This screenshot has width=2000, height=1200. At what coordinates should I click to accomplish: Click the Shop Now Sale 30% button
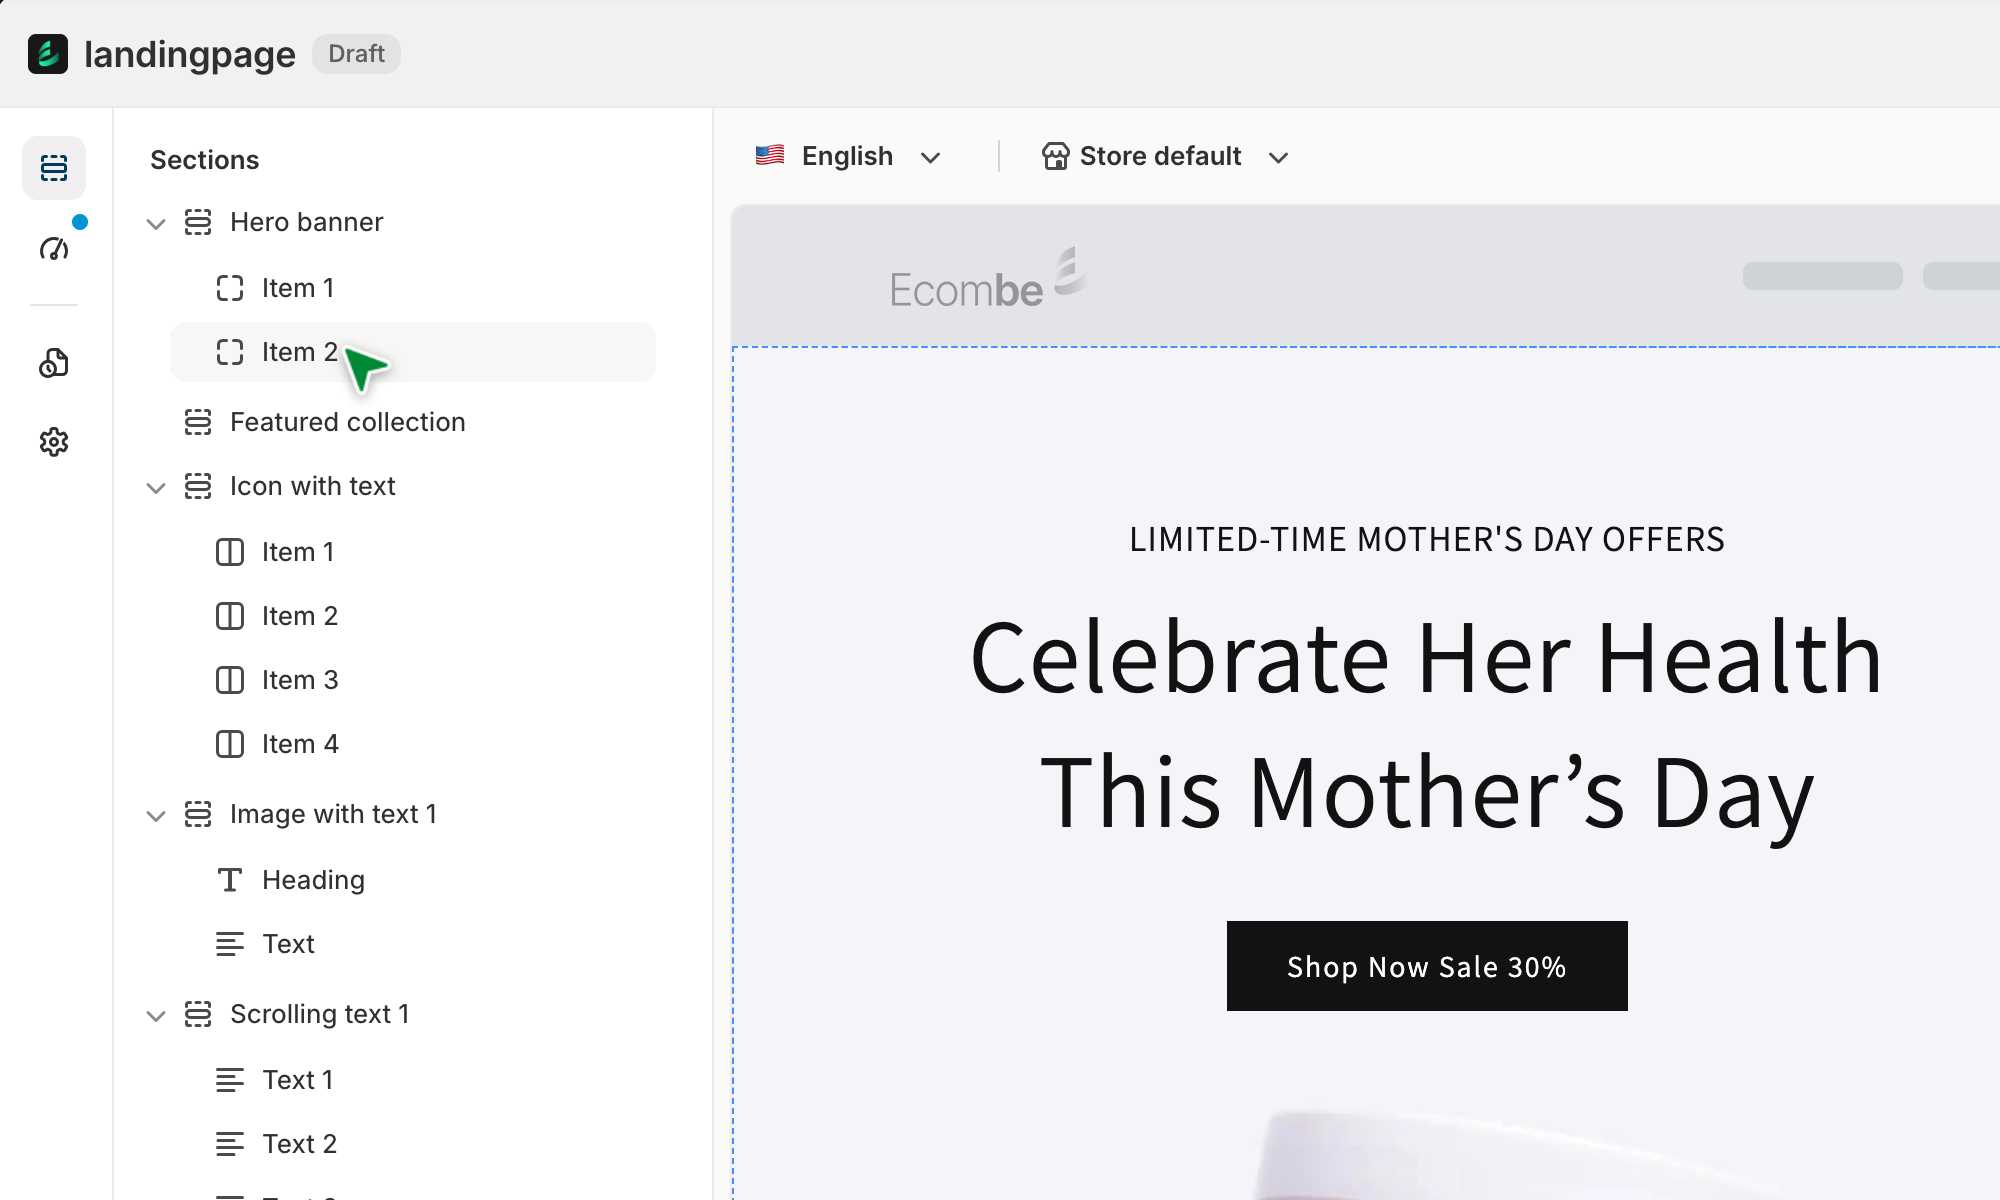(1426, 966)
